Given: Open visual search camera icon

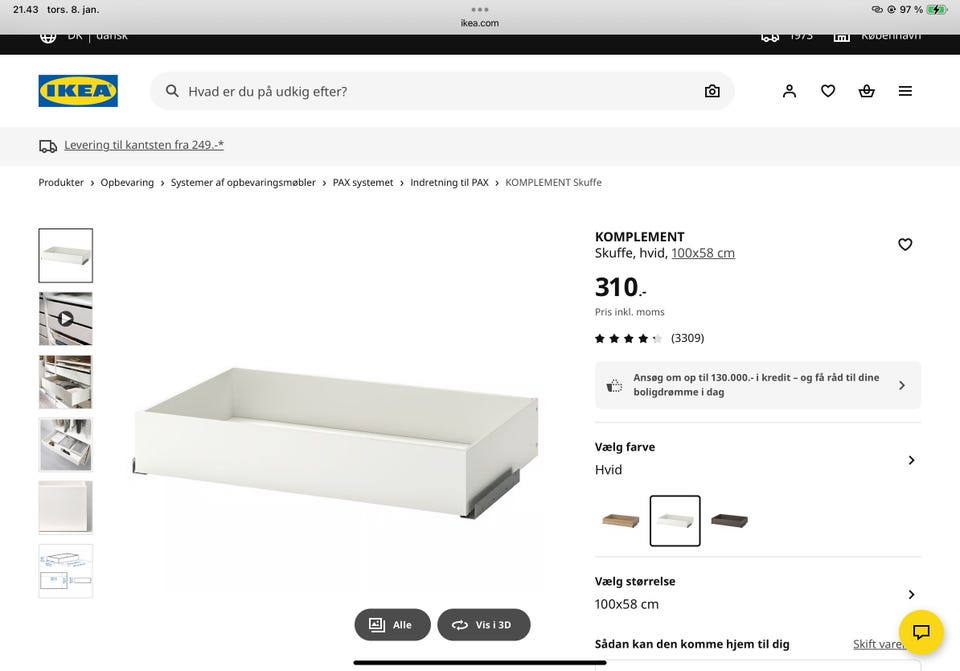Looking at the screenshot, I should [711, 91].
